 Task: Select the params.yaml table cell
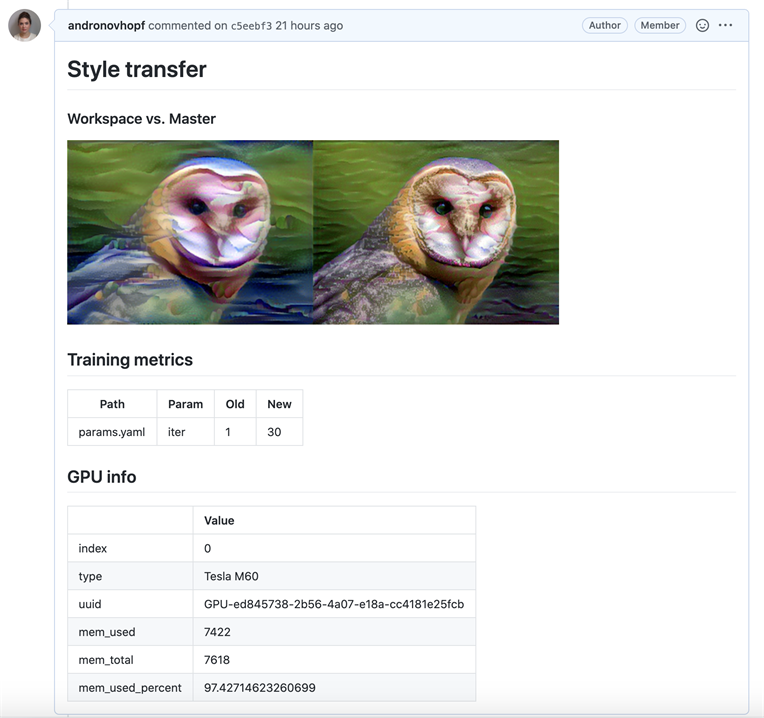112,432
